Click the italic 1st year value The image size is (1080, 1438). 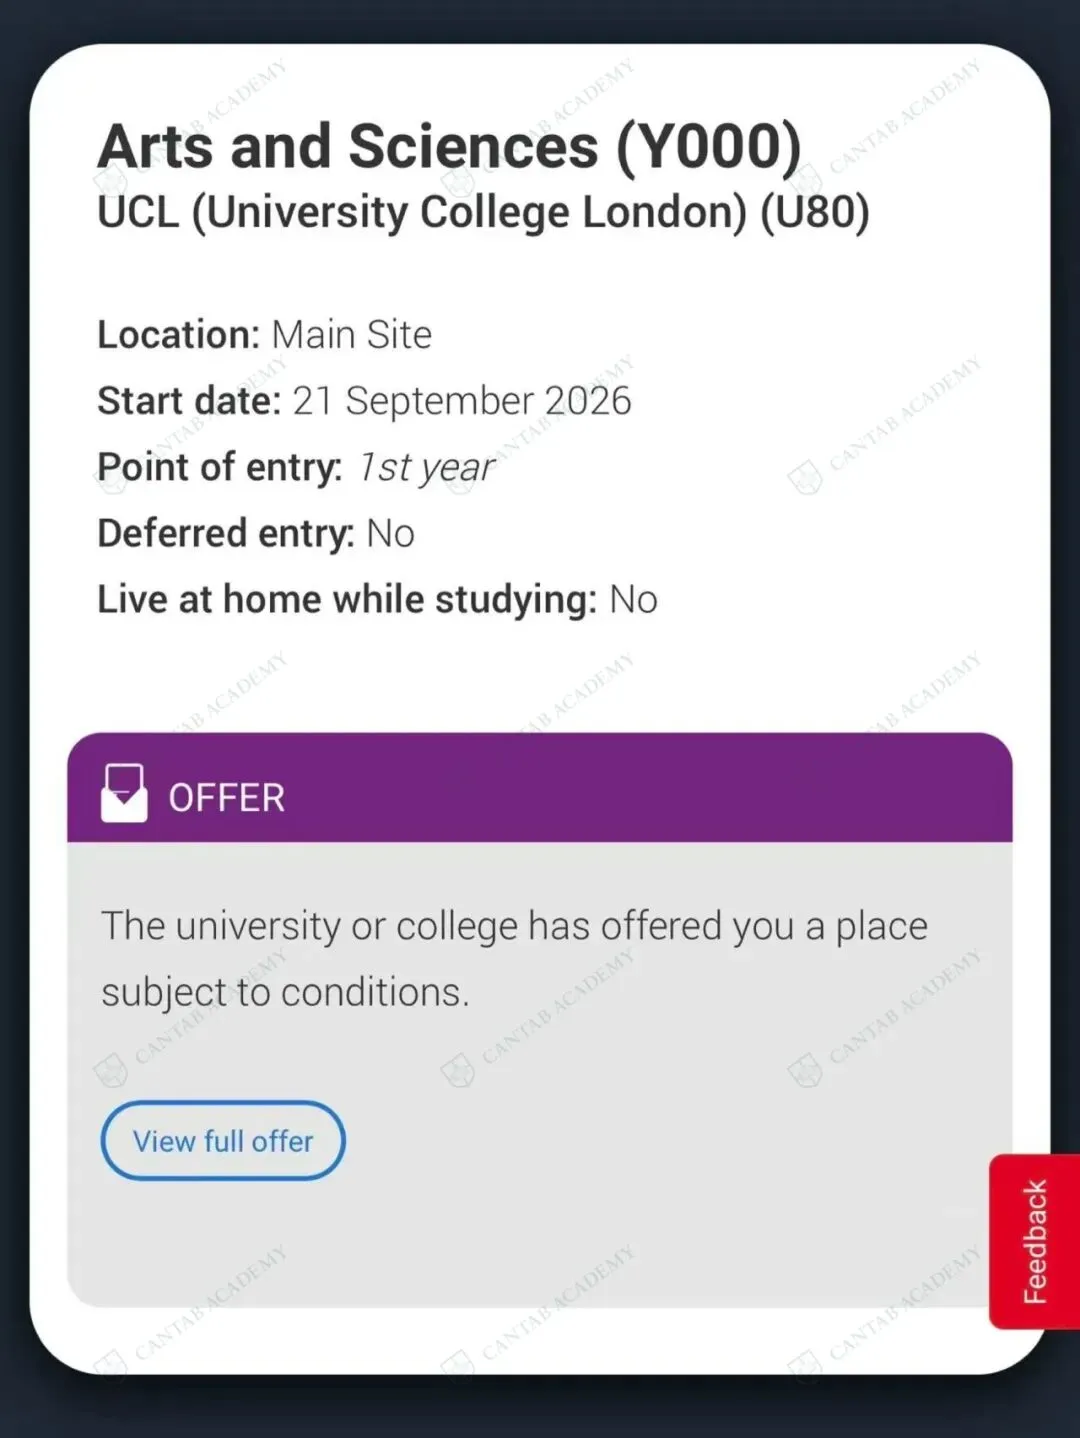[x=426, y=467]
